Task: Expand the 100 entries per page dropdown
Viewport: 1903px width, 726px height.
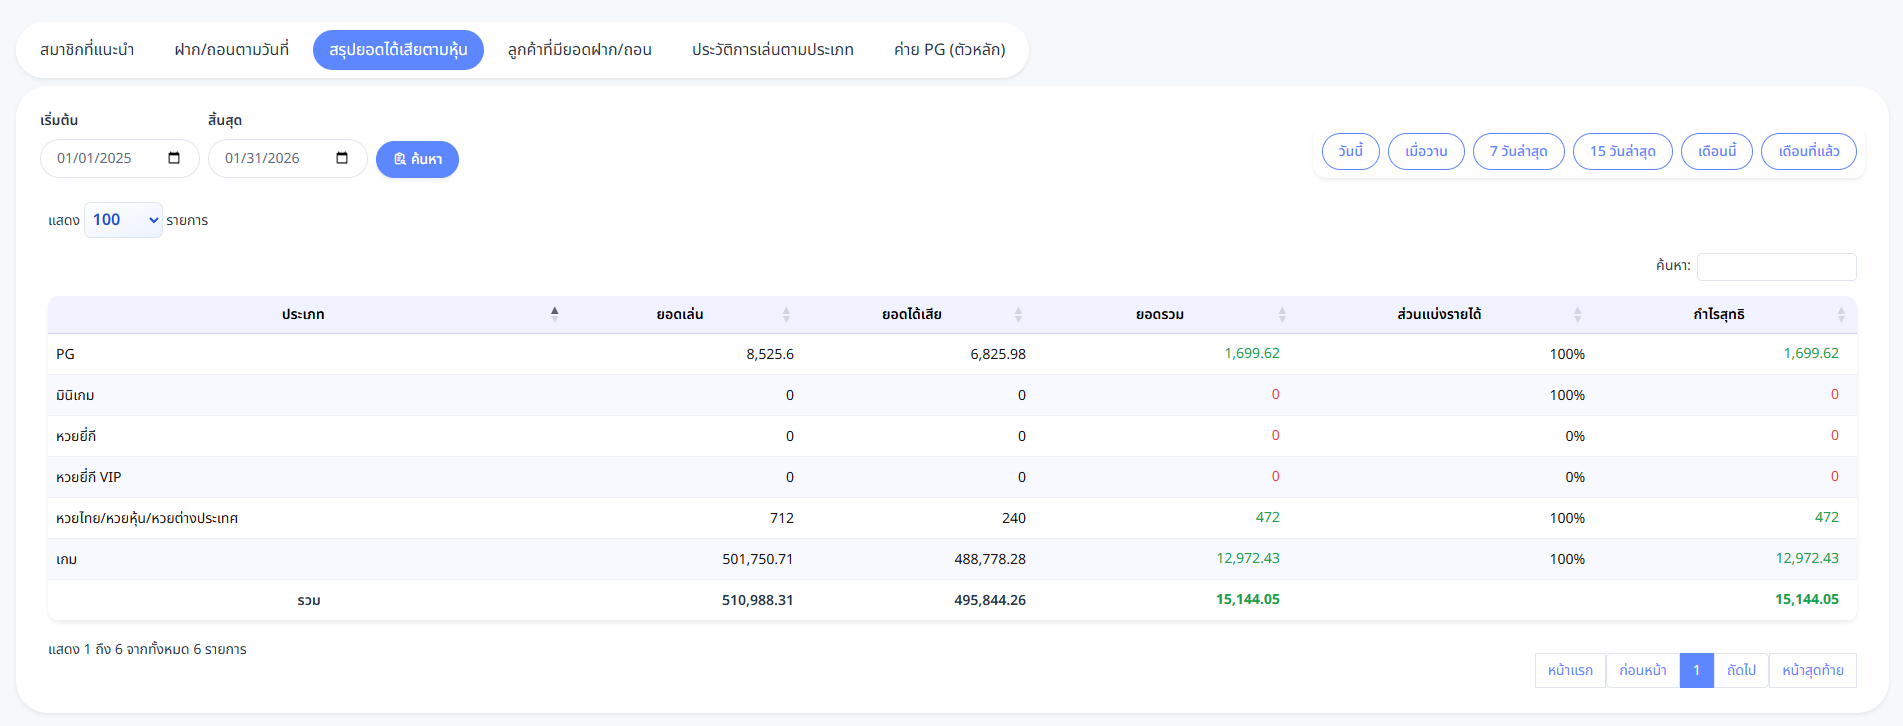Action: tap(124, 220)
